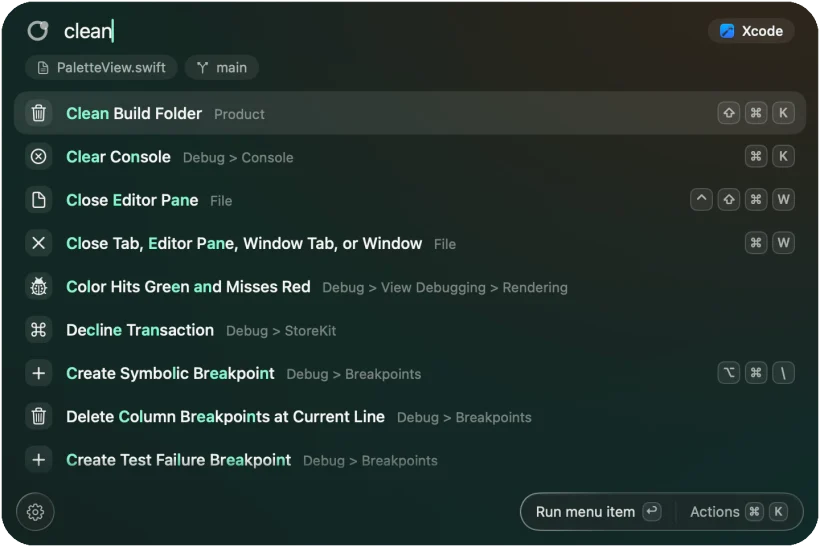Click the 'Debug > StoreKit' path label
Viewport: 820px width, 547px height.
pos(281,331)
